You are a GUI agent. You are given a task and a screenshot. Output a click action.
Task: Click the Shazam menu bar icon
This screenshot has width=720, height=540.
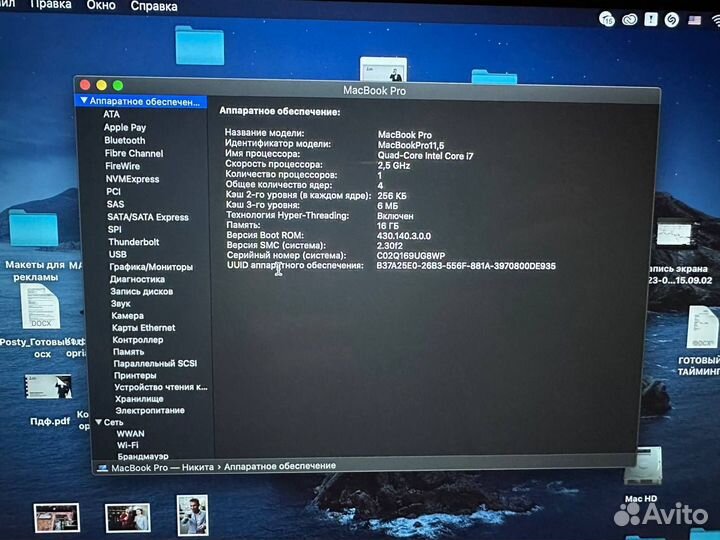coord(671,20)
